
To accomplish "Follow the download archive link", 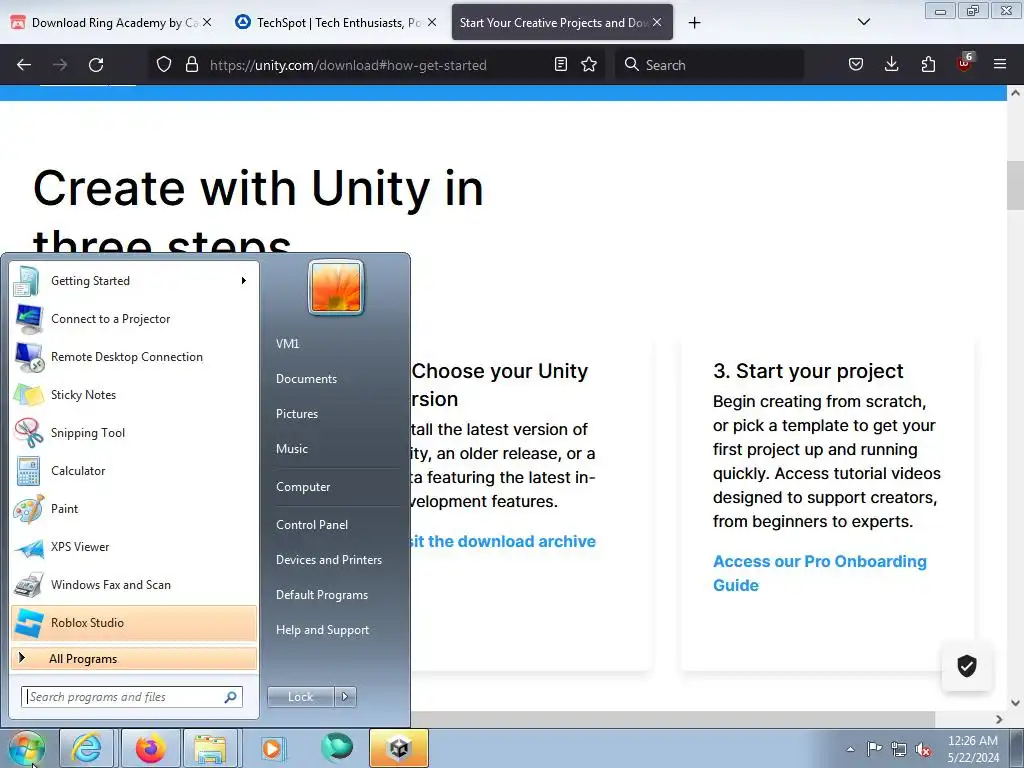I will point(503,541).
